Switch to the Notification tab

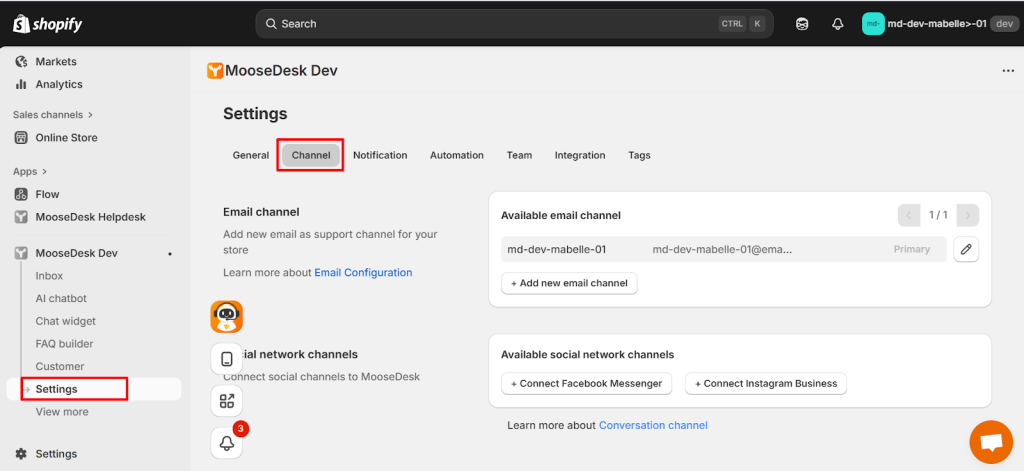point(380,156)
